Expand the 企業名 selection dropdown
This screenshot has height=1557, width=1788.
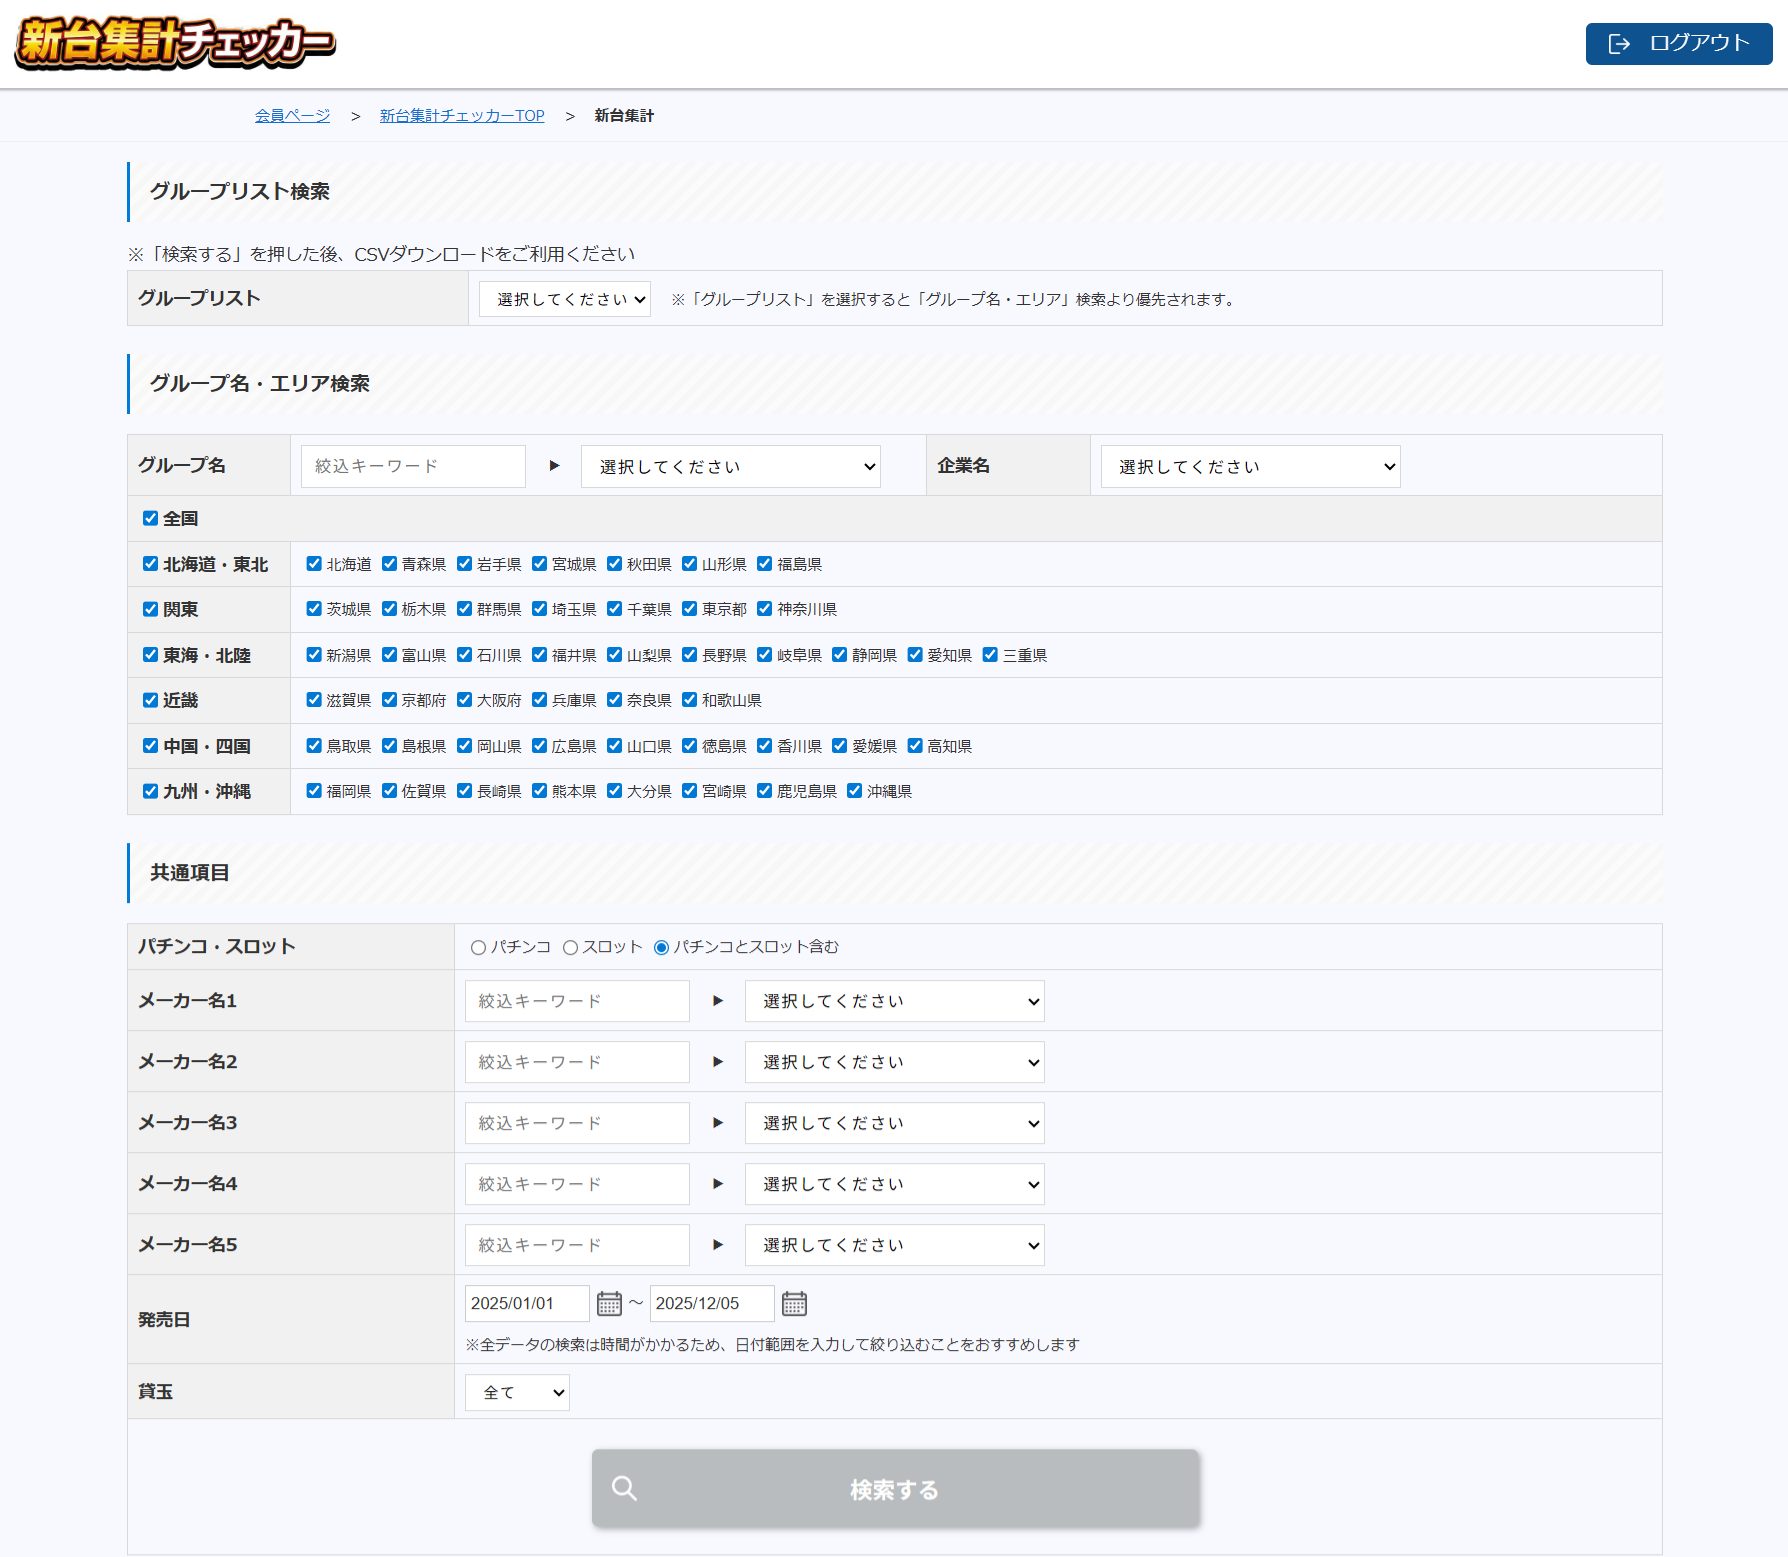1250,467
